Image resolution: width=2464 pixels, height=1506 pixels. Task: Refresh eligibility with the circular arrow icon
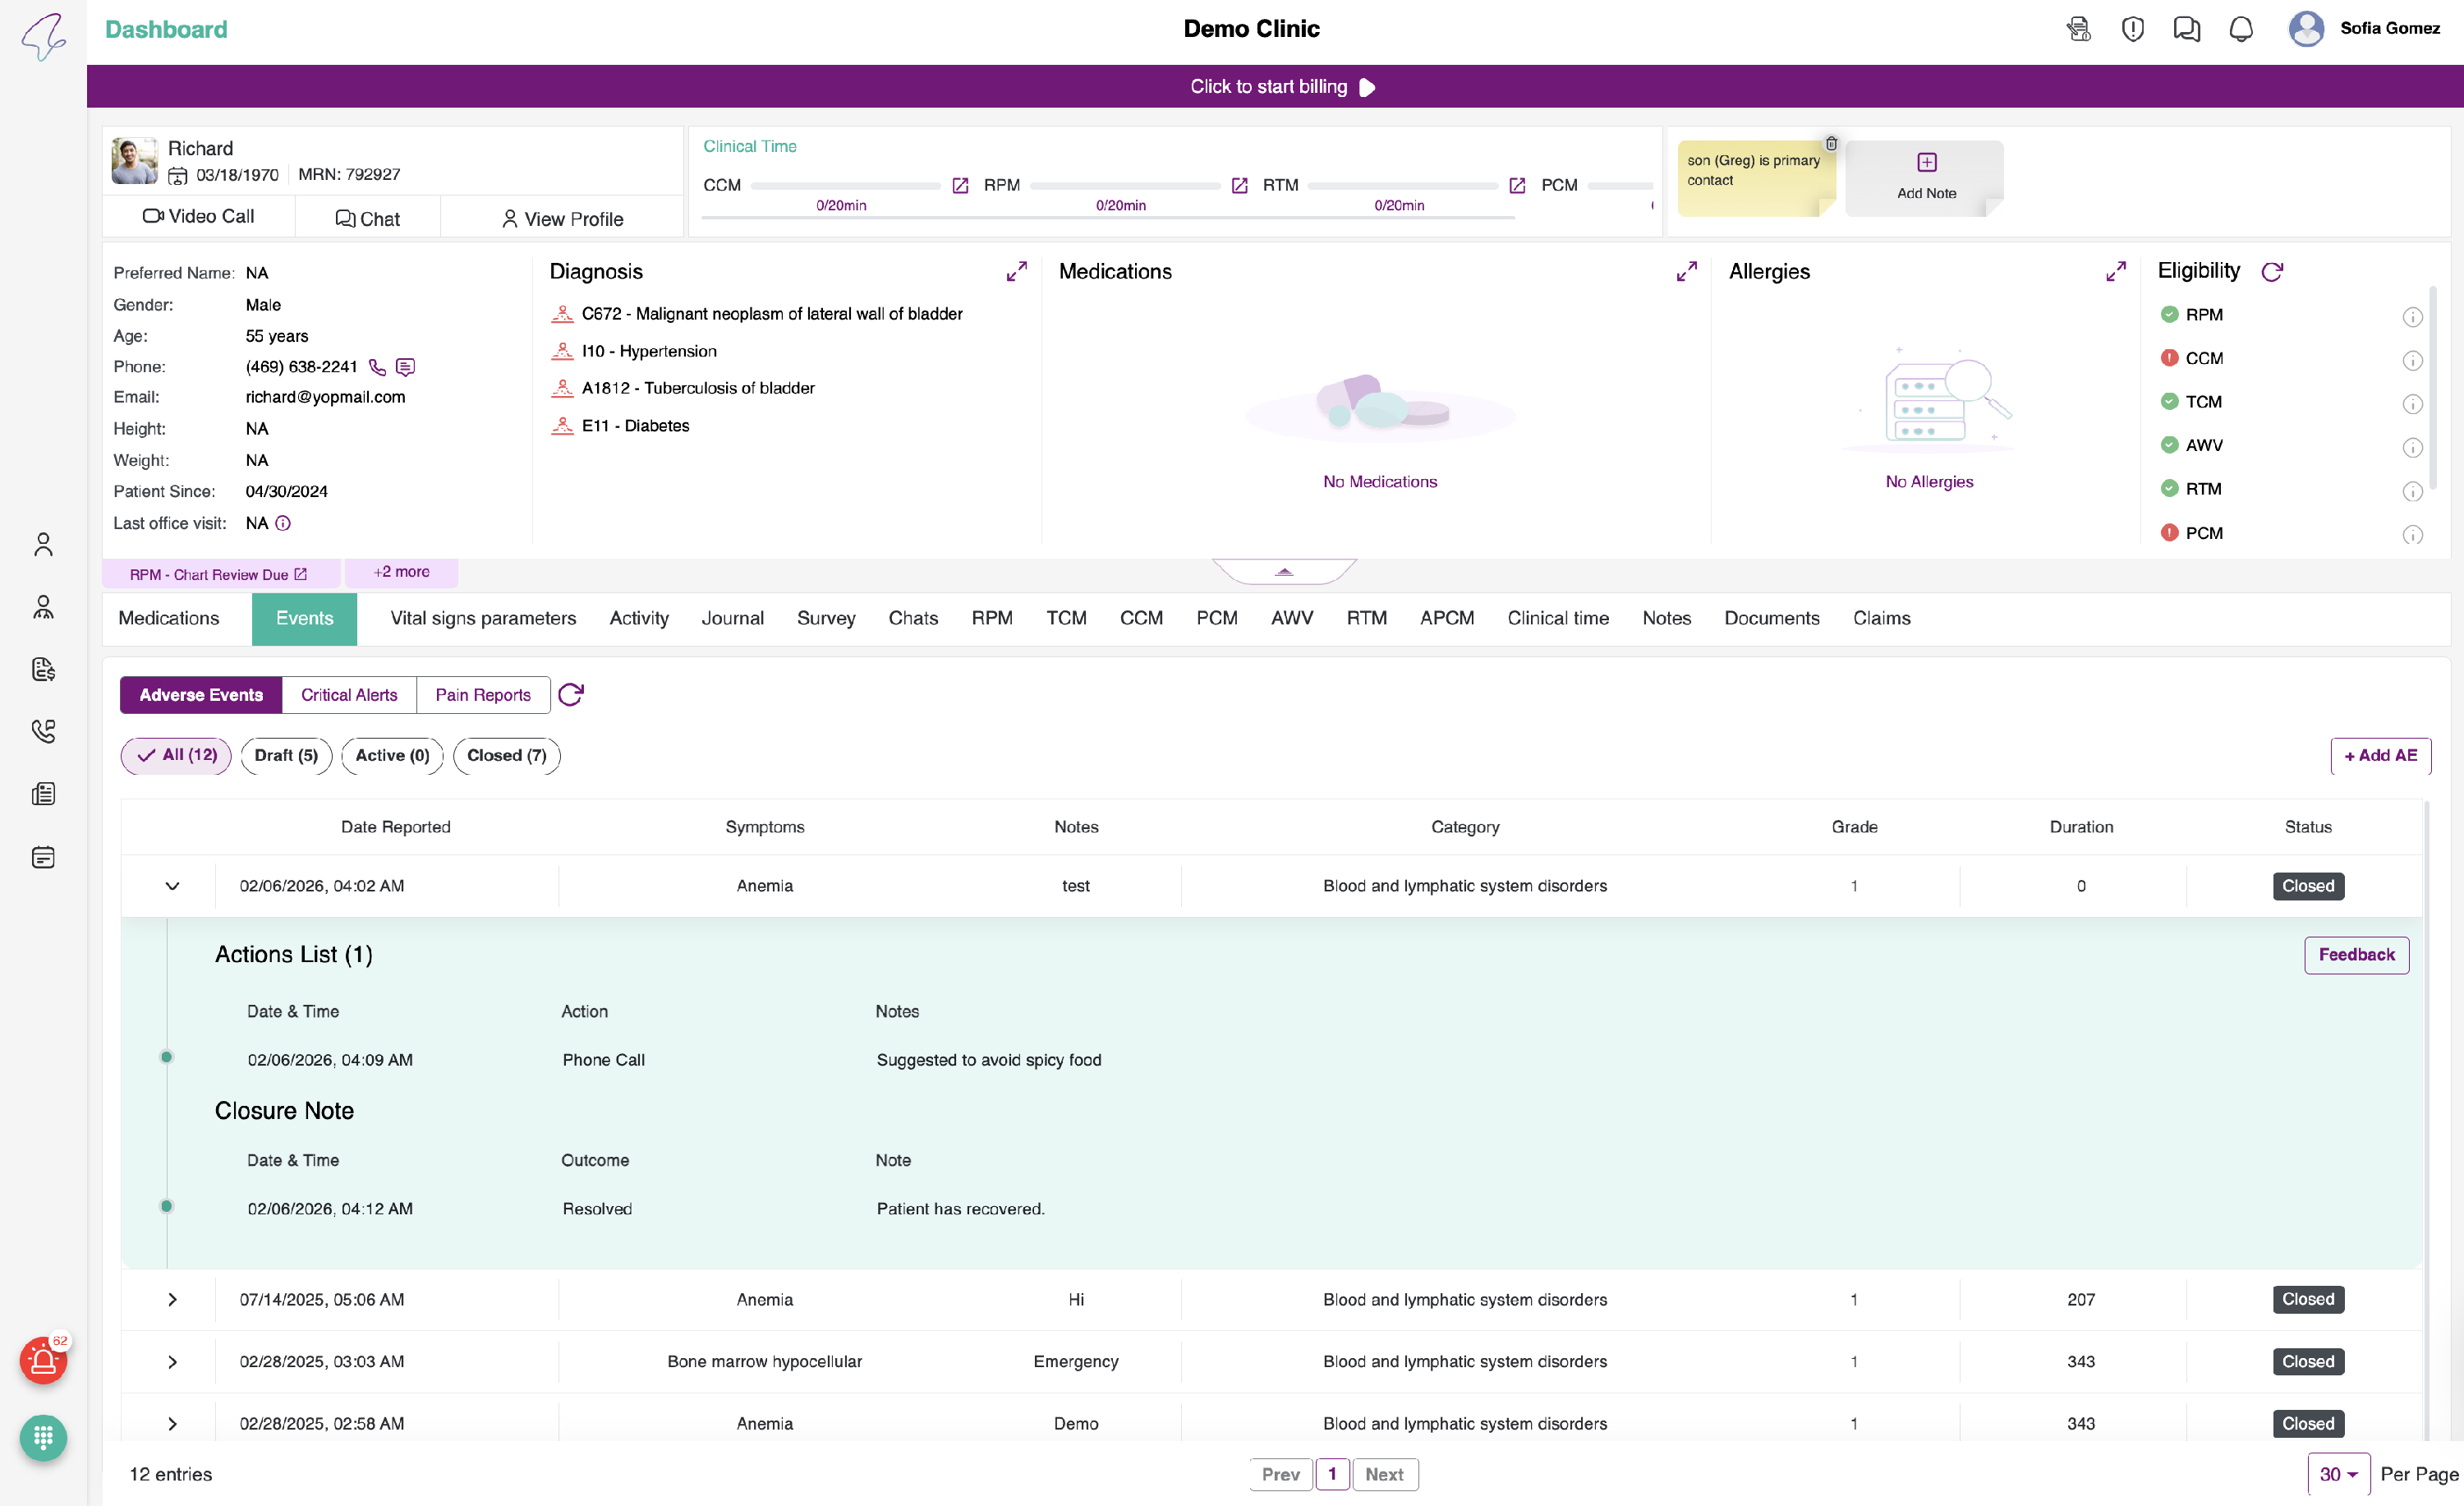pos(2272,272)
